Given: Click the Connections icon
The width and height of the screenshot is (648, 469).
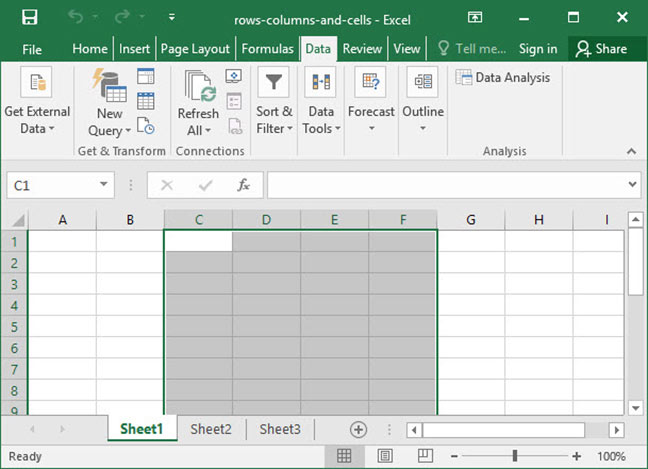Looking at the screenshot, I should click(x=234, y=76).
